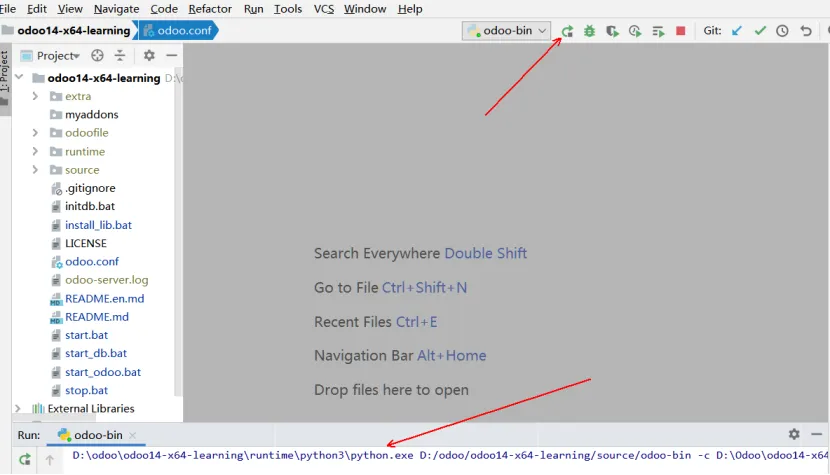Select README.en.md in tree

click(104, 299)
